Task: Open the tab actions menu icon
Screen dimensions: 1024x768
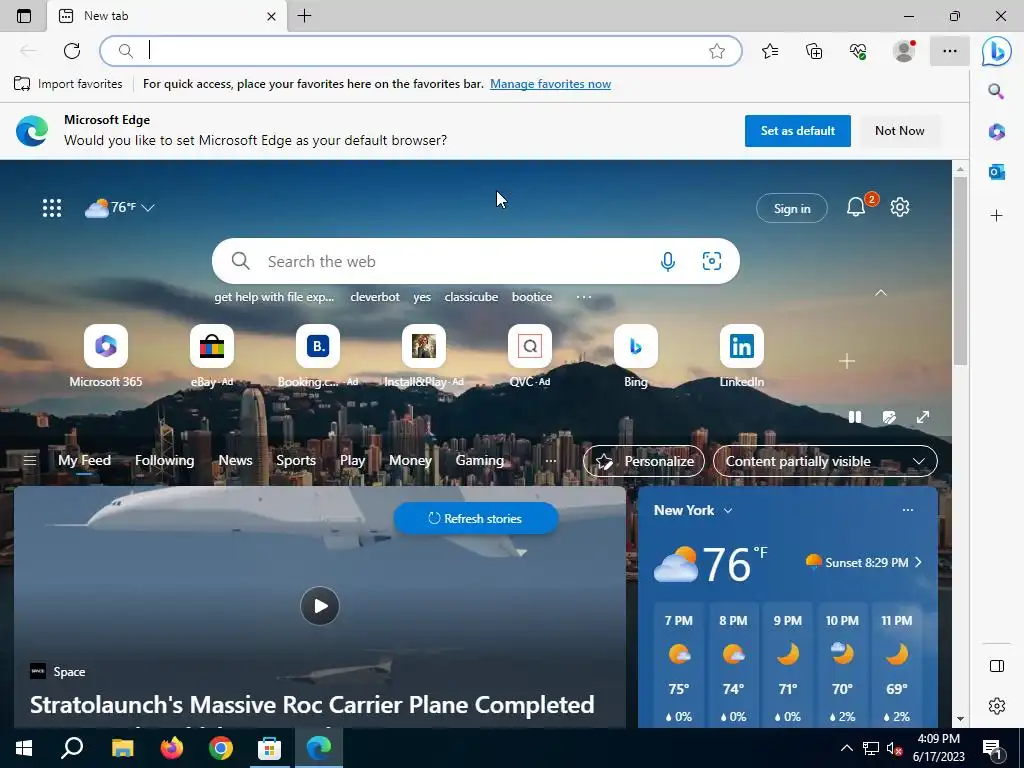Action: tap(24, 16)
